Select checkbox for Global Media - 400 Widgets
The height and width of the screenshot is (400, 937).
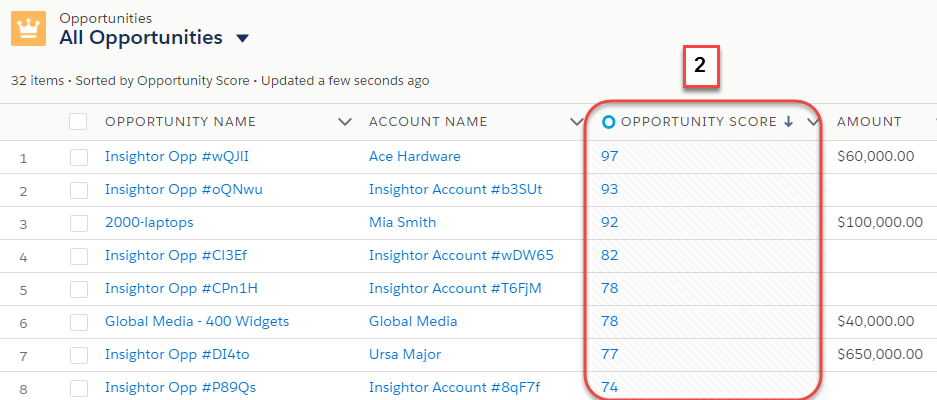78,322
